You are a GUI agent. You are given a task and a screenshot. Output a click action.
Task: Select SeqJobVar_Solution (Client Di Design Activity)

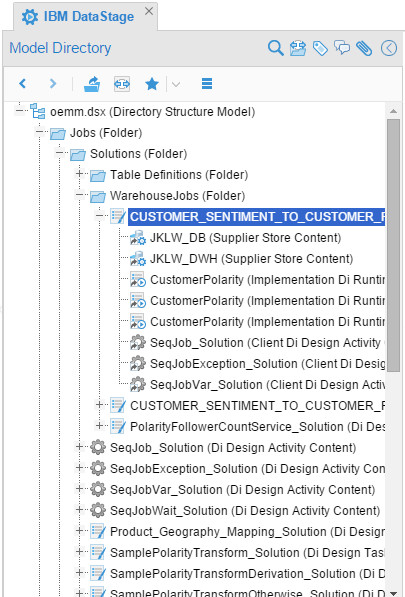268,384
